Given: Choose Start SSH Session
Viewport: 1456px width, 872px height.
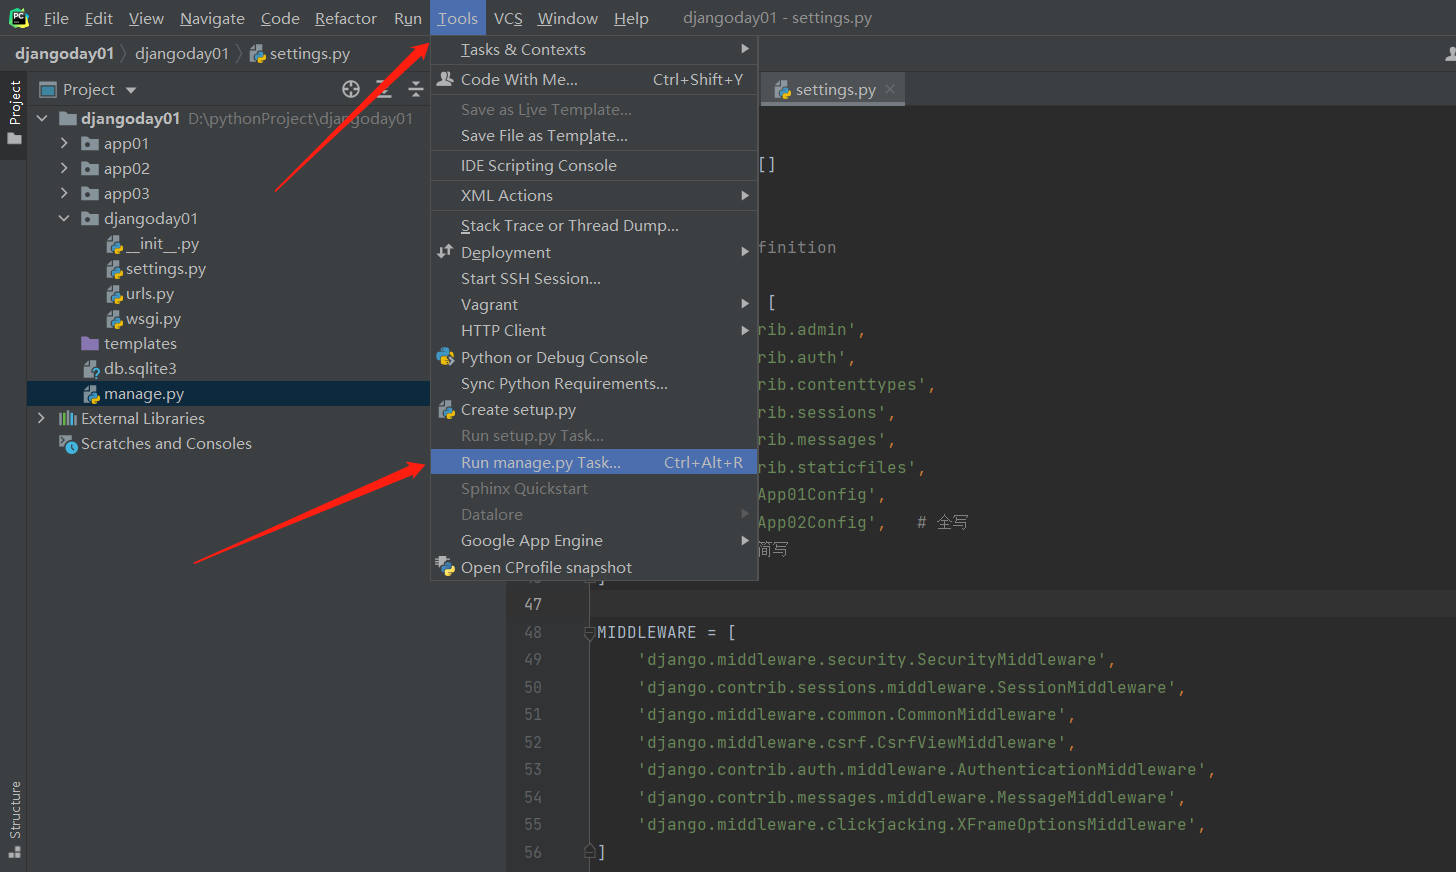Looking at the screenshot, I should (594, 279).
